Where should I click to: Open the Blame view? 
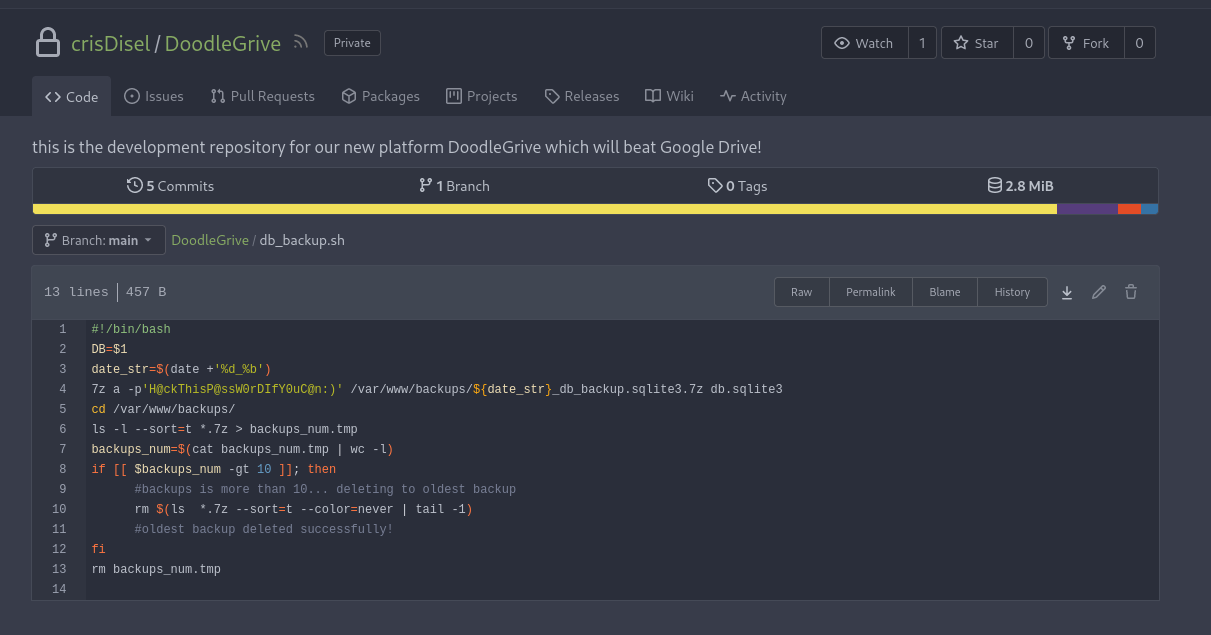[945, 292]
